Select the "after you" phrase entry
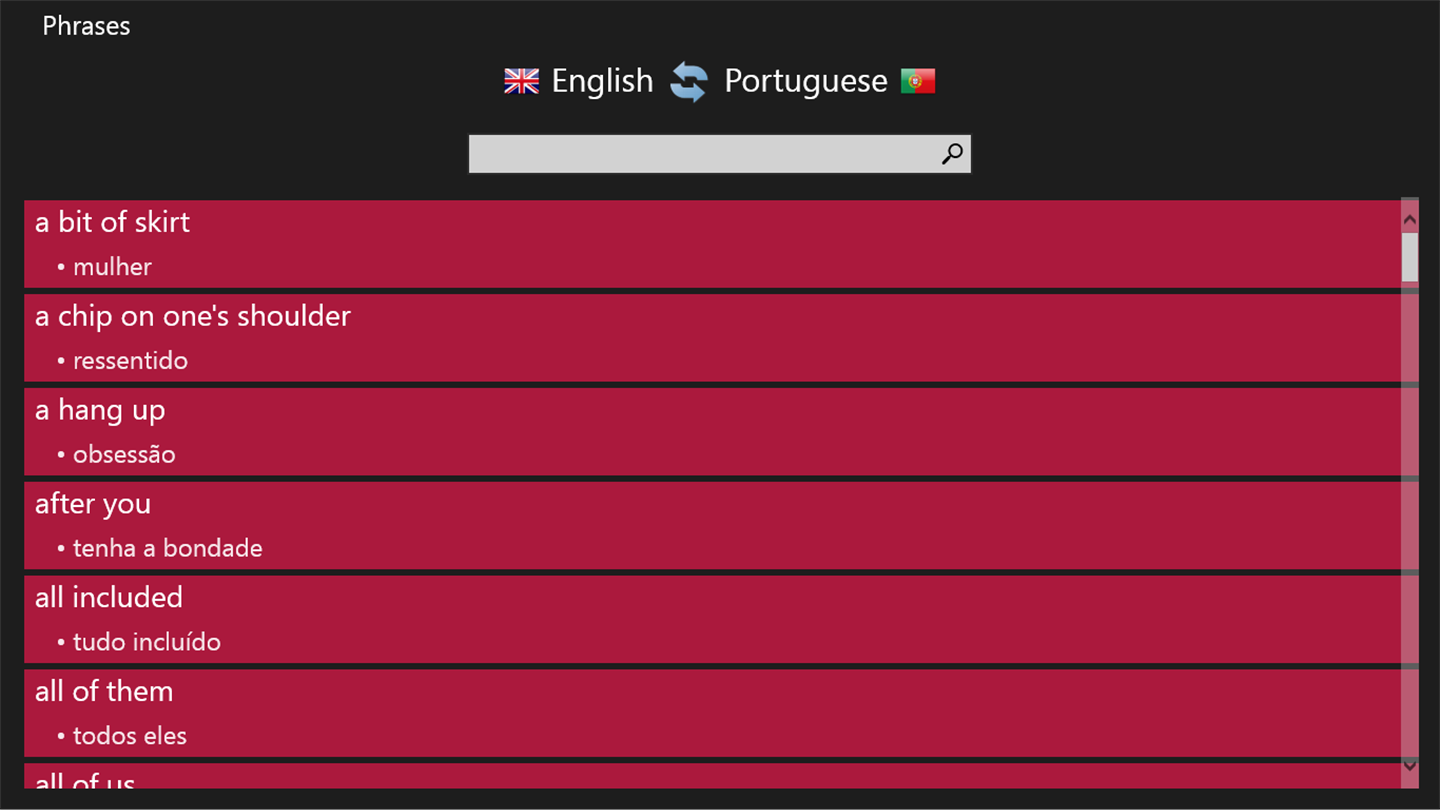Image resolution: width=1440 pixels, height=810 pixels. (93, 504)
